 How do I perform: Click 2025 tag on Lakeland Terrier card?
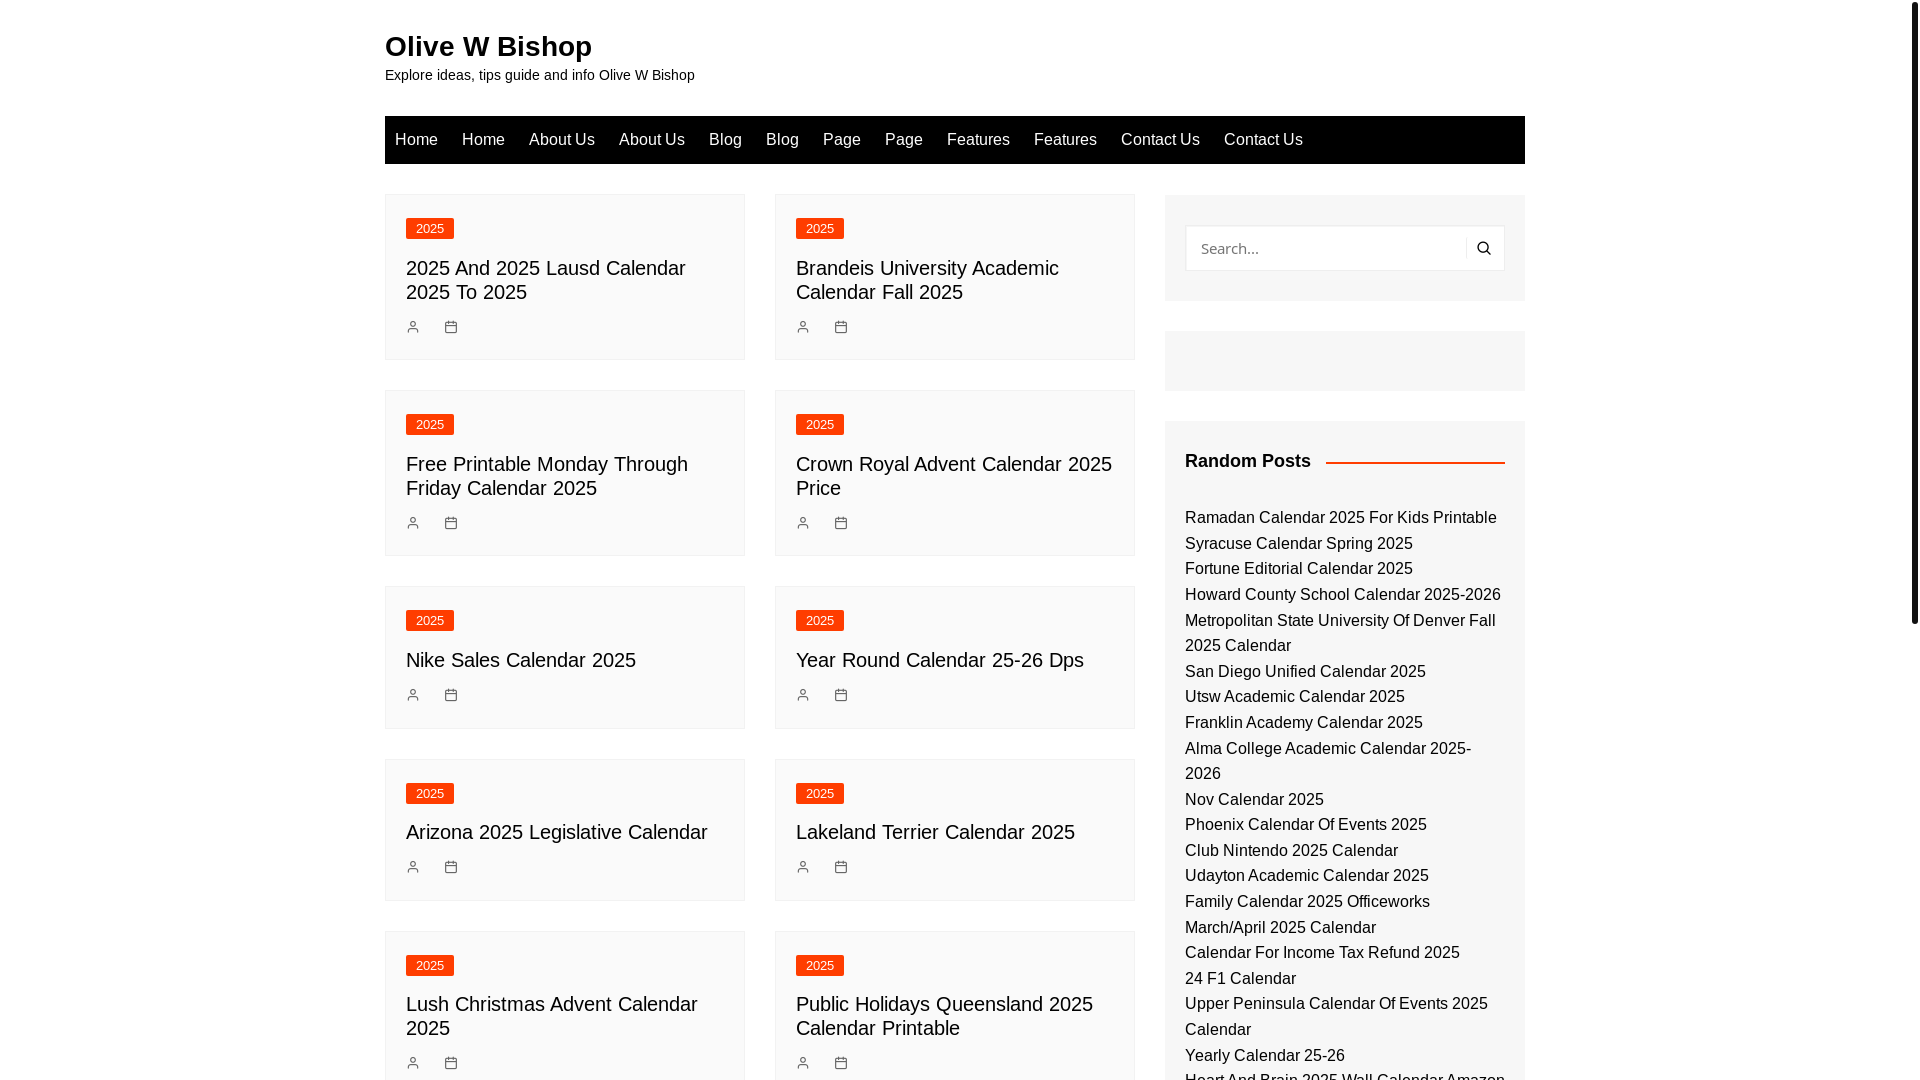point(820,794)
